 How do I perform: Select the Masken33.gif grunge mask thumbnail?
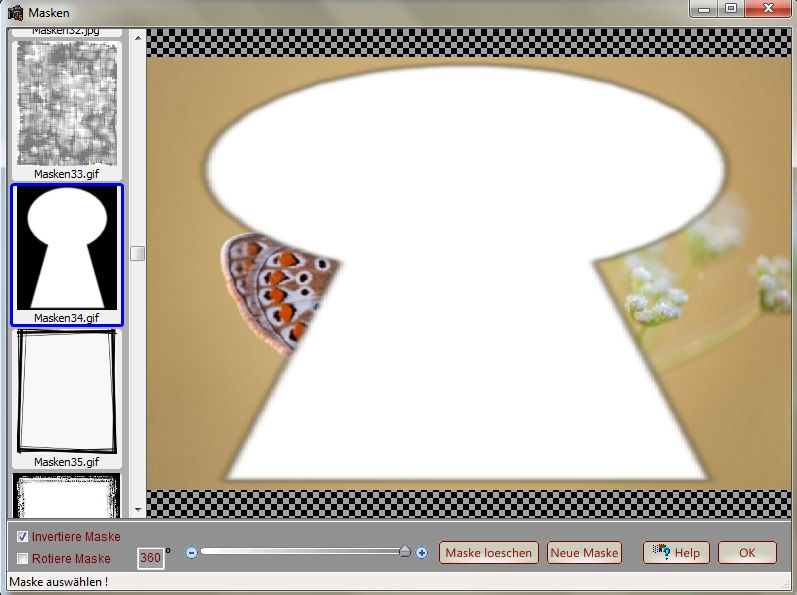click(x=66, y=105)
